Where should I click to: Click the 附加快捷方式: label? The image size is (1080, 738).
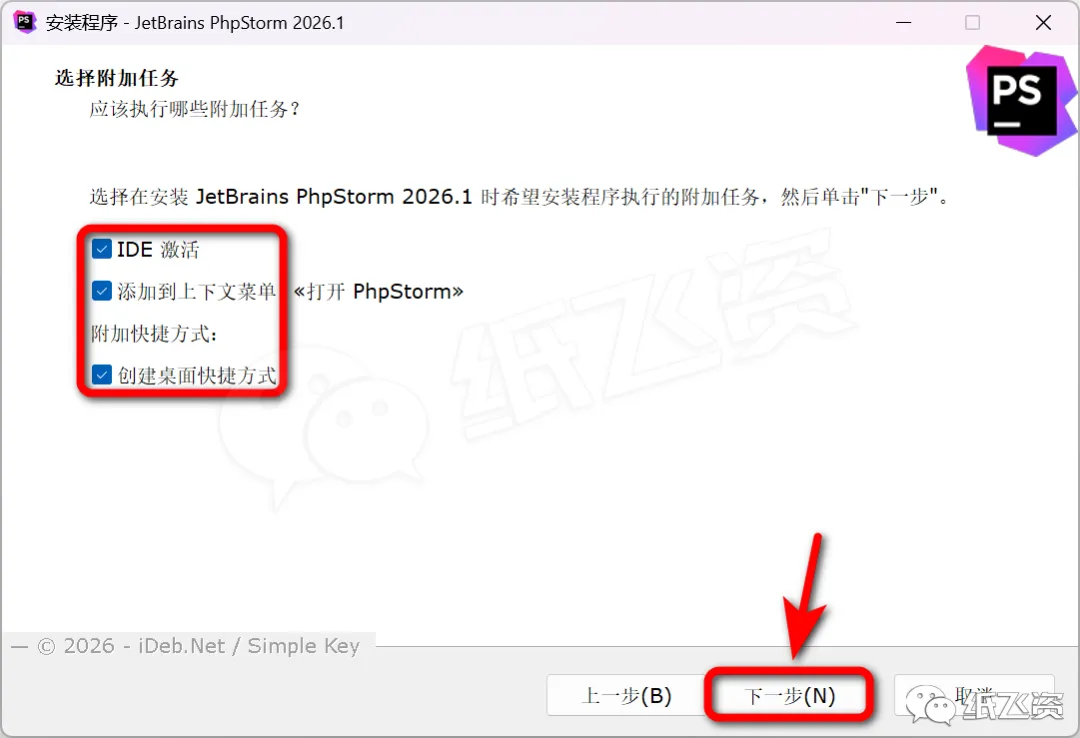pyautogui.click(x=154, y=334)
